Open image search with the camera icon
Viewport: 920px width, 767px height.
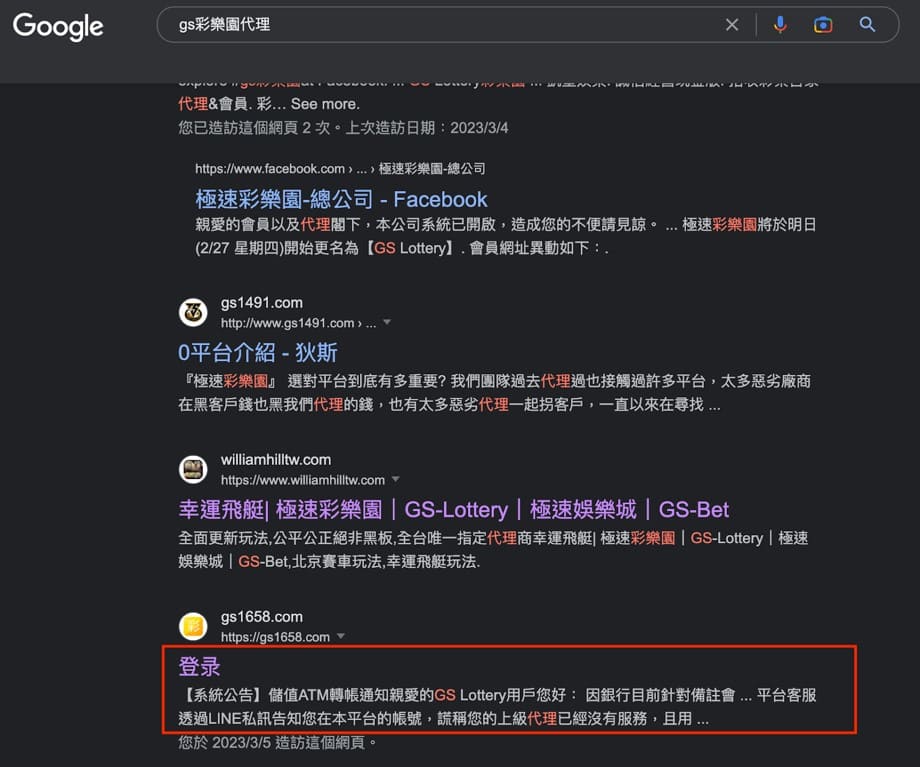[823, 25]
